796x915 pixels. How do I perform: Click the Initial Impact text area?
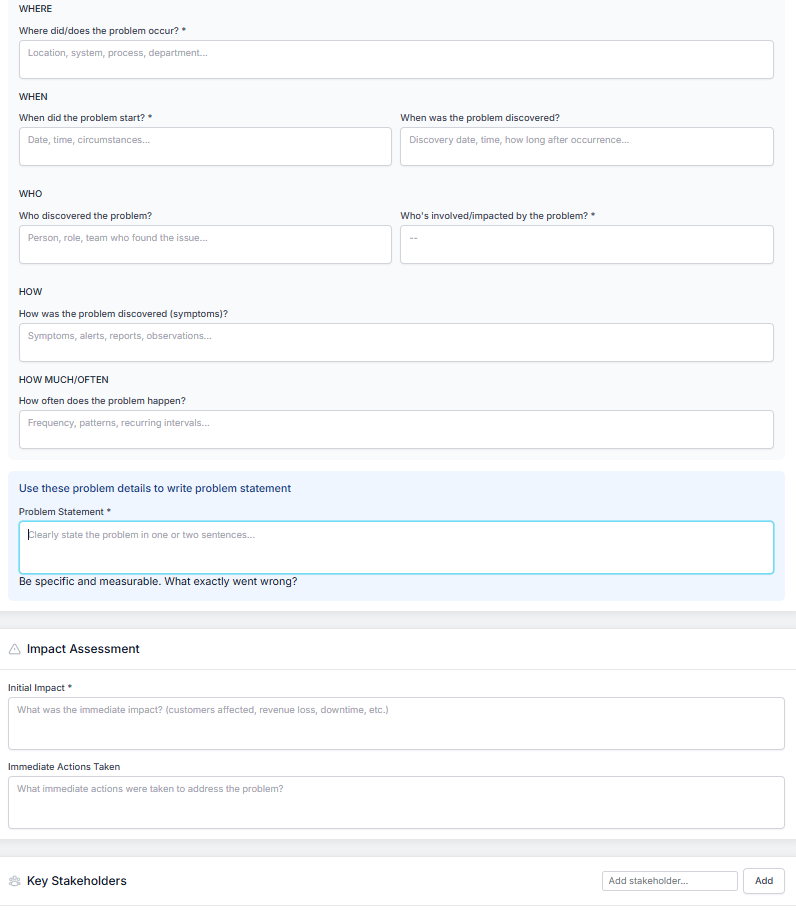[396, 723]
